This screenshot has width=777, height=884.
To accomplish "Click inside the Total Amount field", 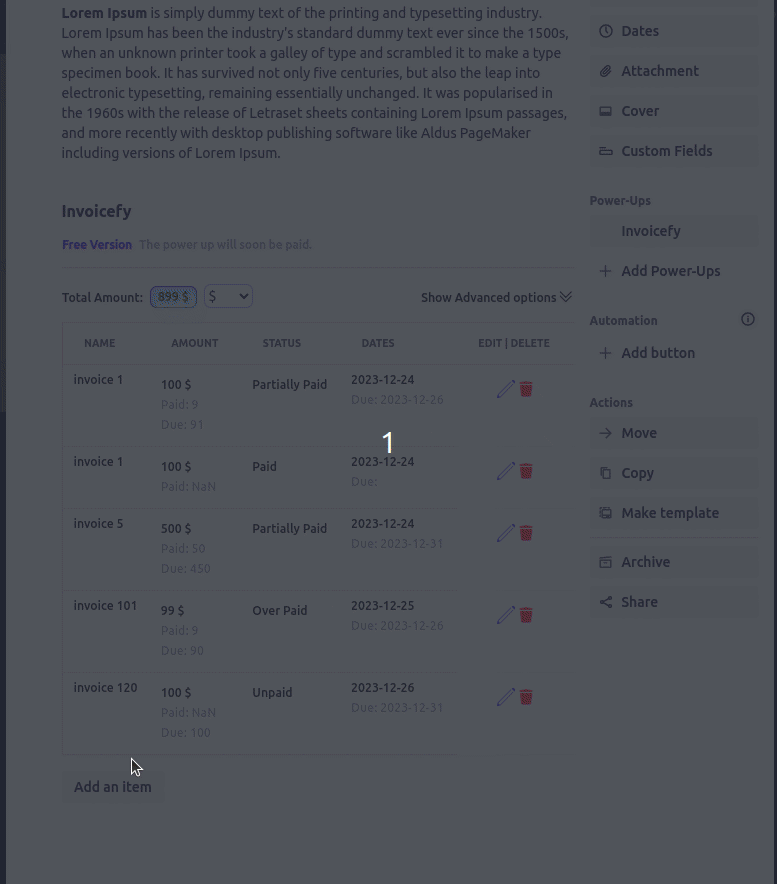I will click(x=173, y=296).
